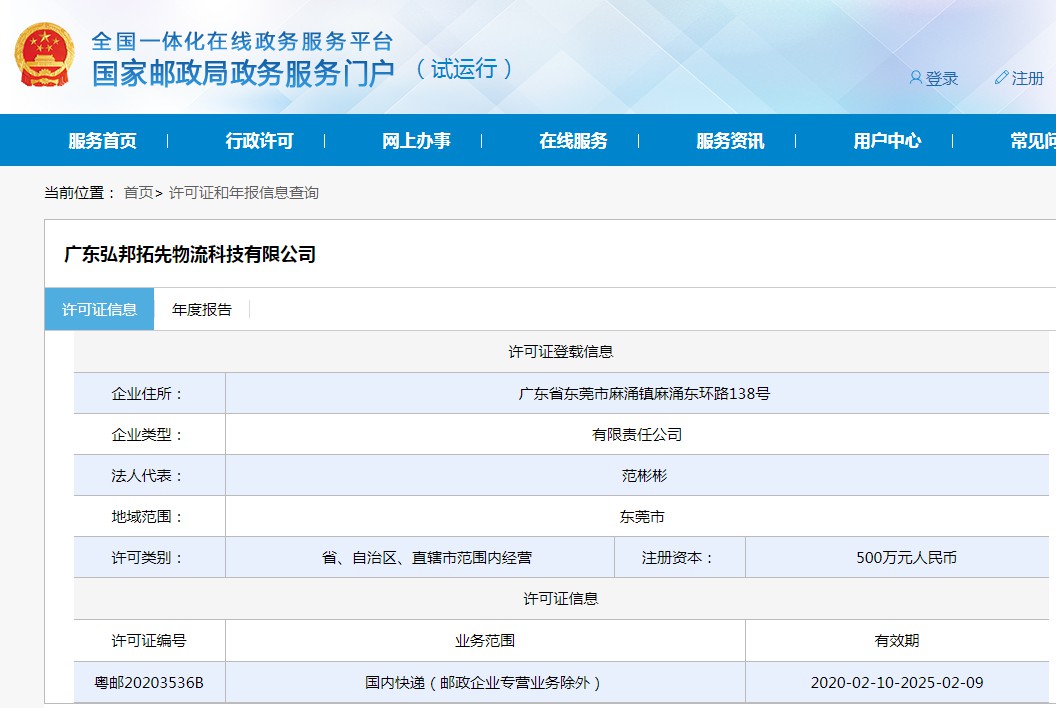Click the 业务范围 column header

(485, 641)
